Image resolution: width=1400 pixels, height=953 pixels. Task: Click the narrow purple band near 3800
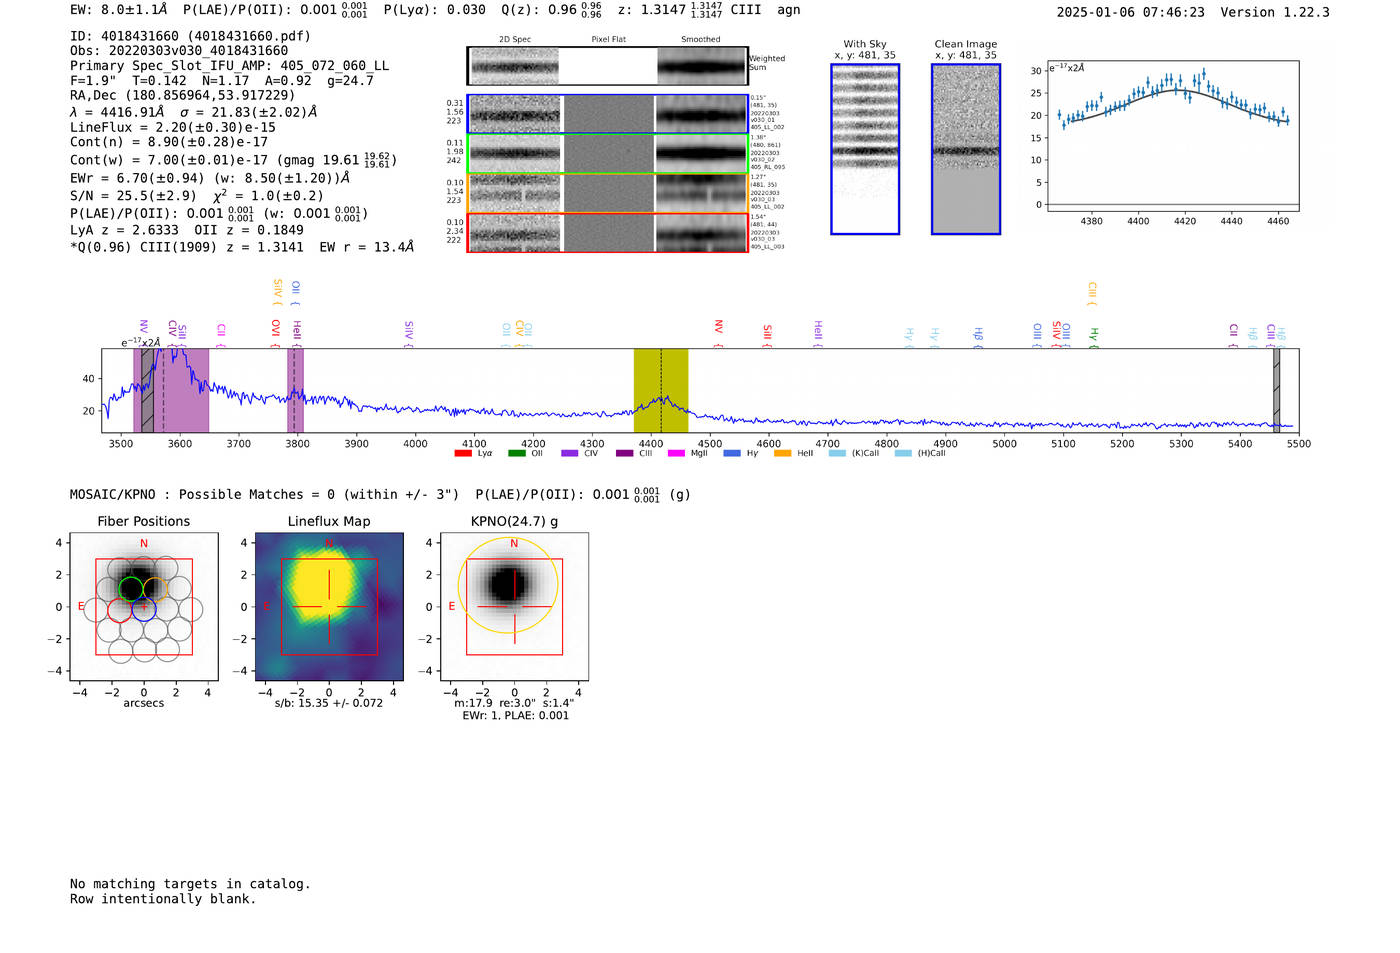295,390
